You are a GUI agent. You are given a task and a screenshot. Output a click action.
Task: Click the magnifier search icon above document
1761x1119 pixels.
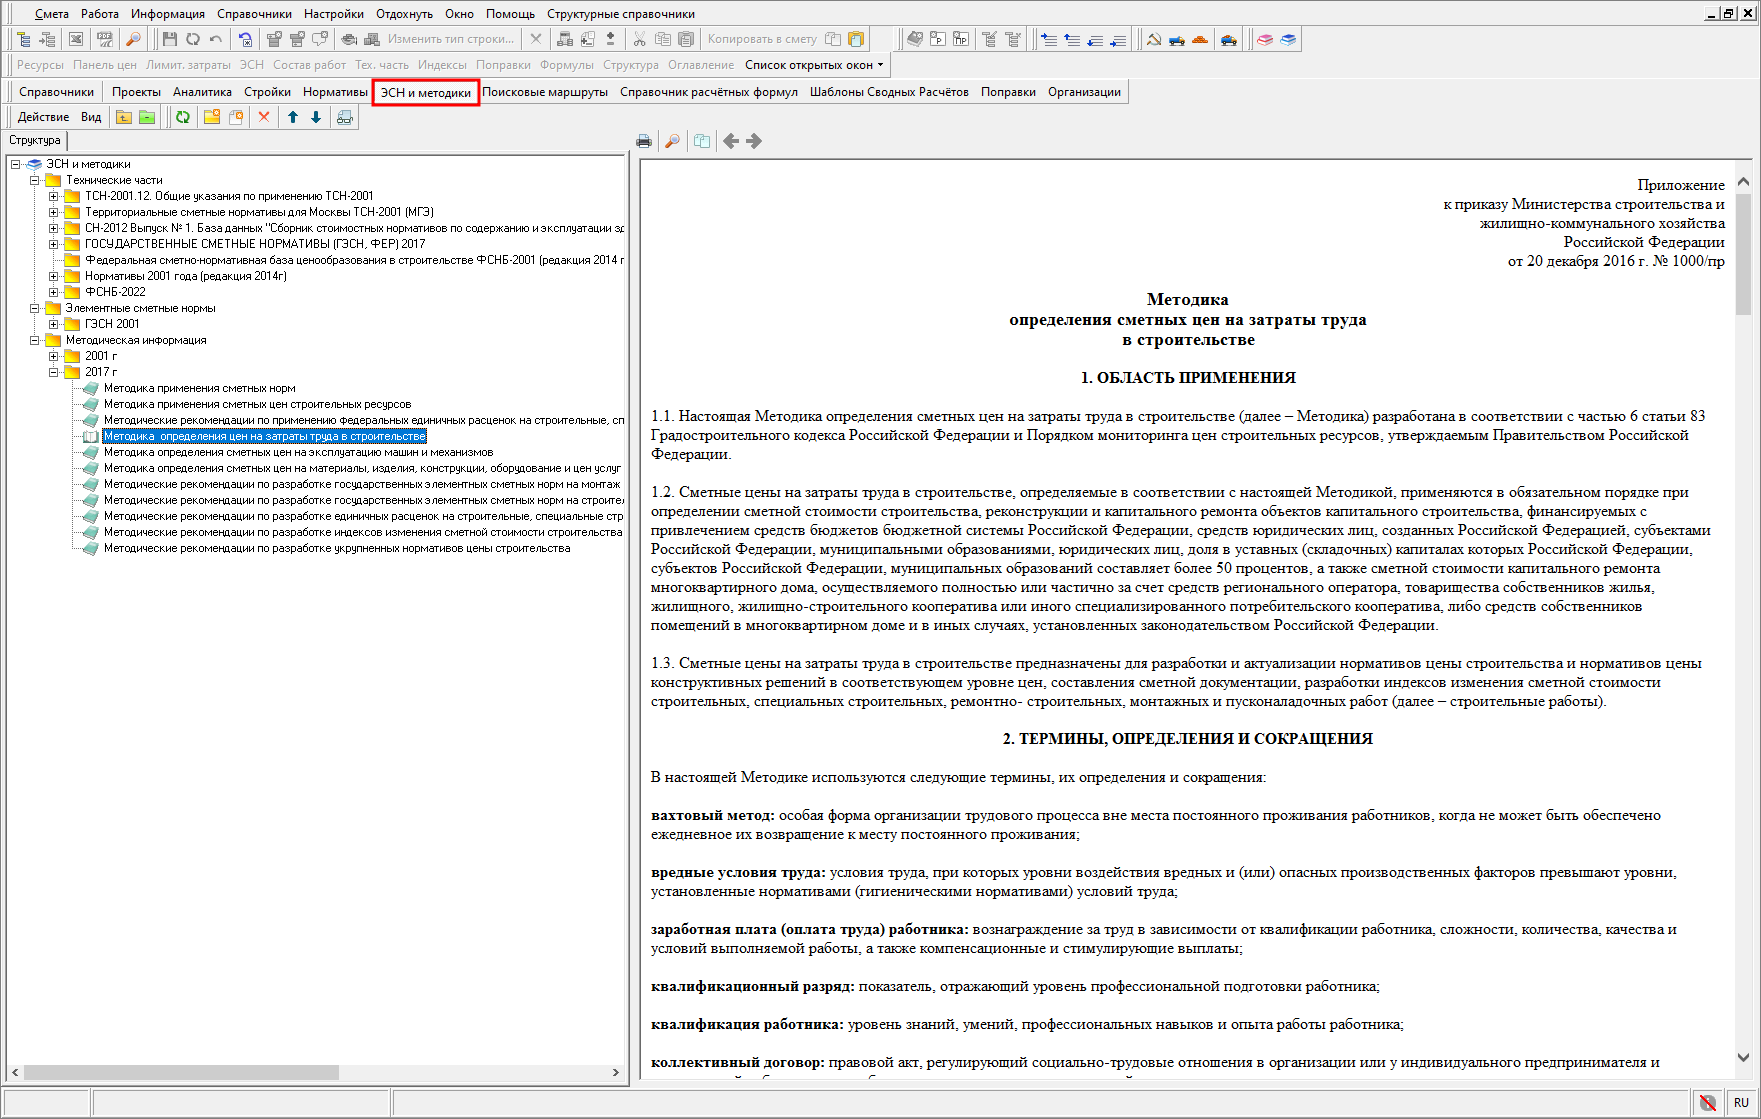coord(672,141)
